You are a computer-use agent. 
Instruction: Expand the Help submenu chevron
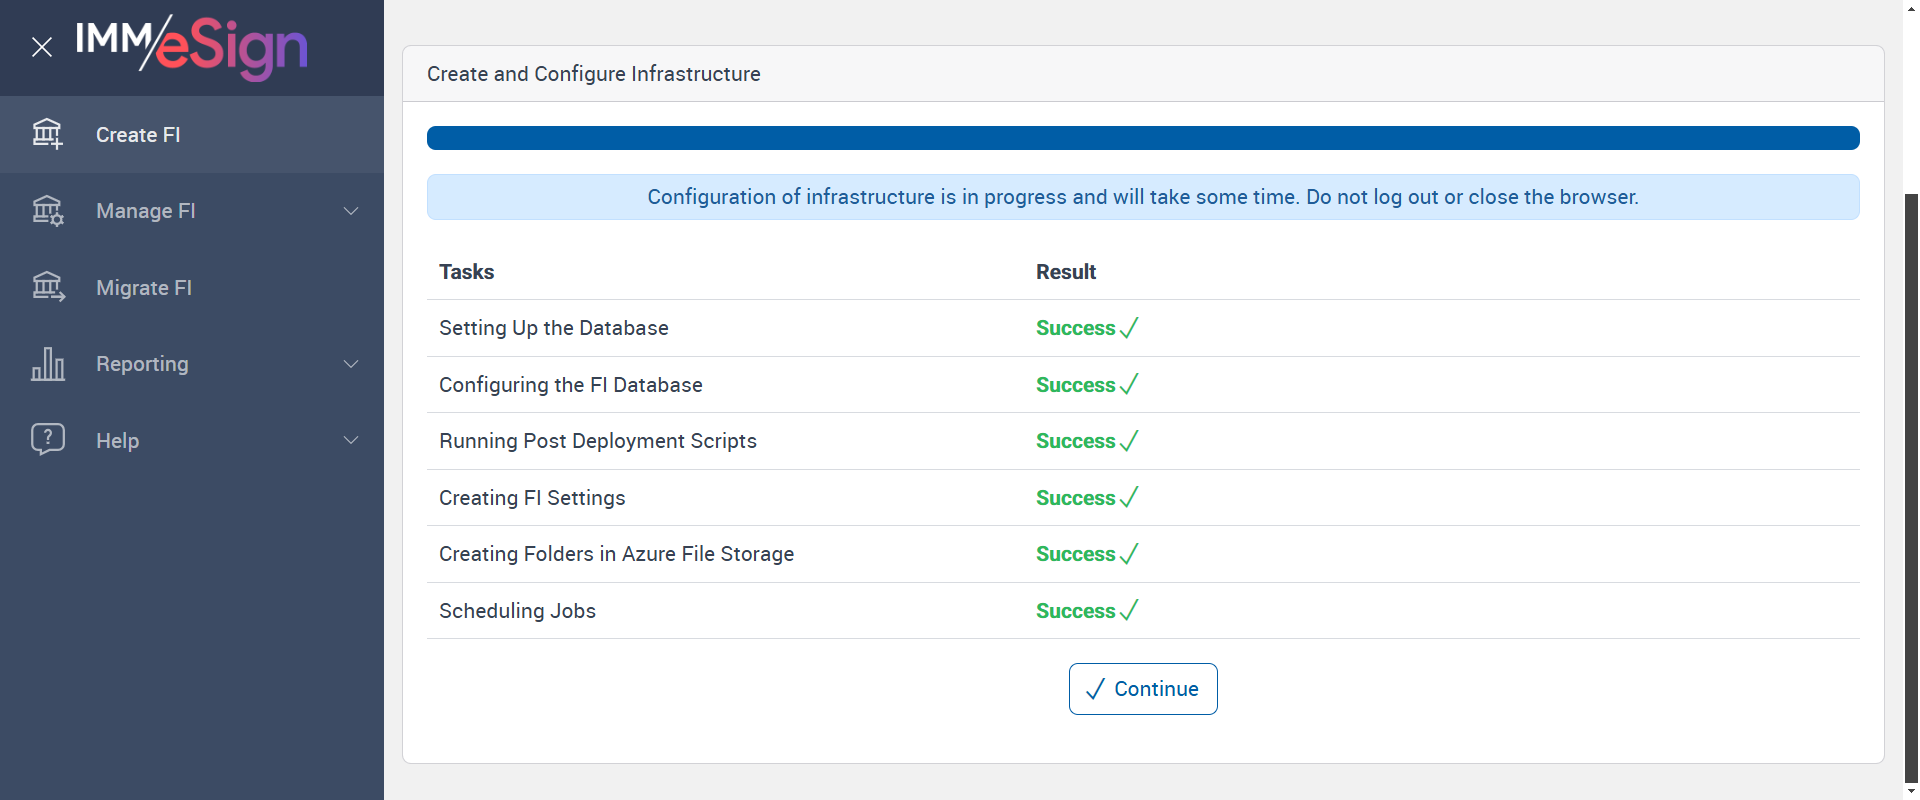351,440
